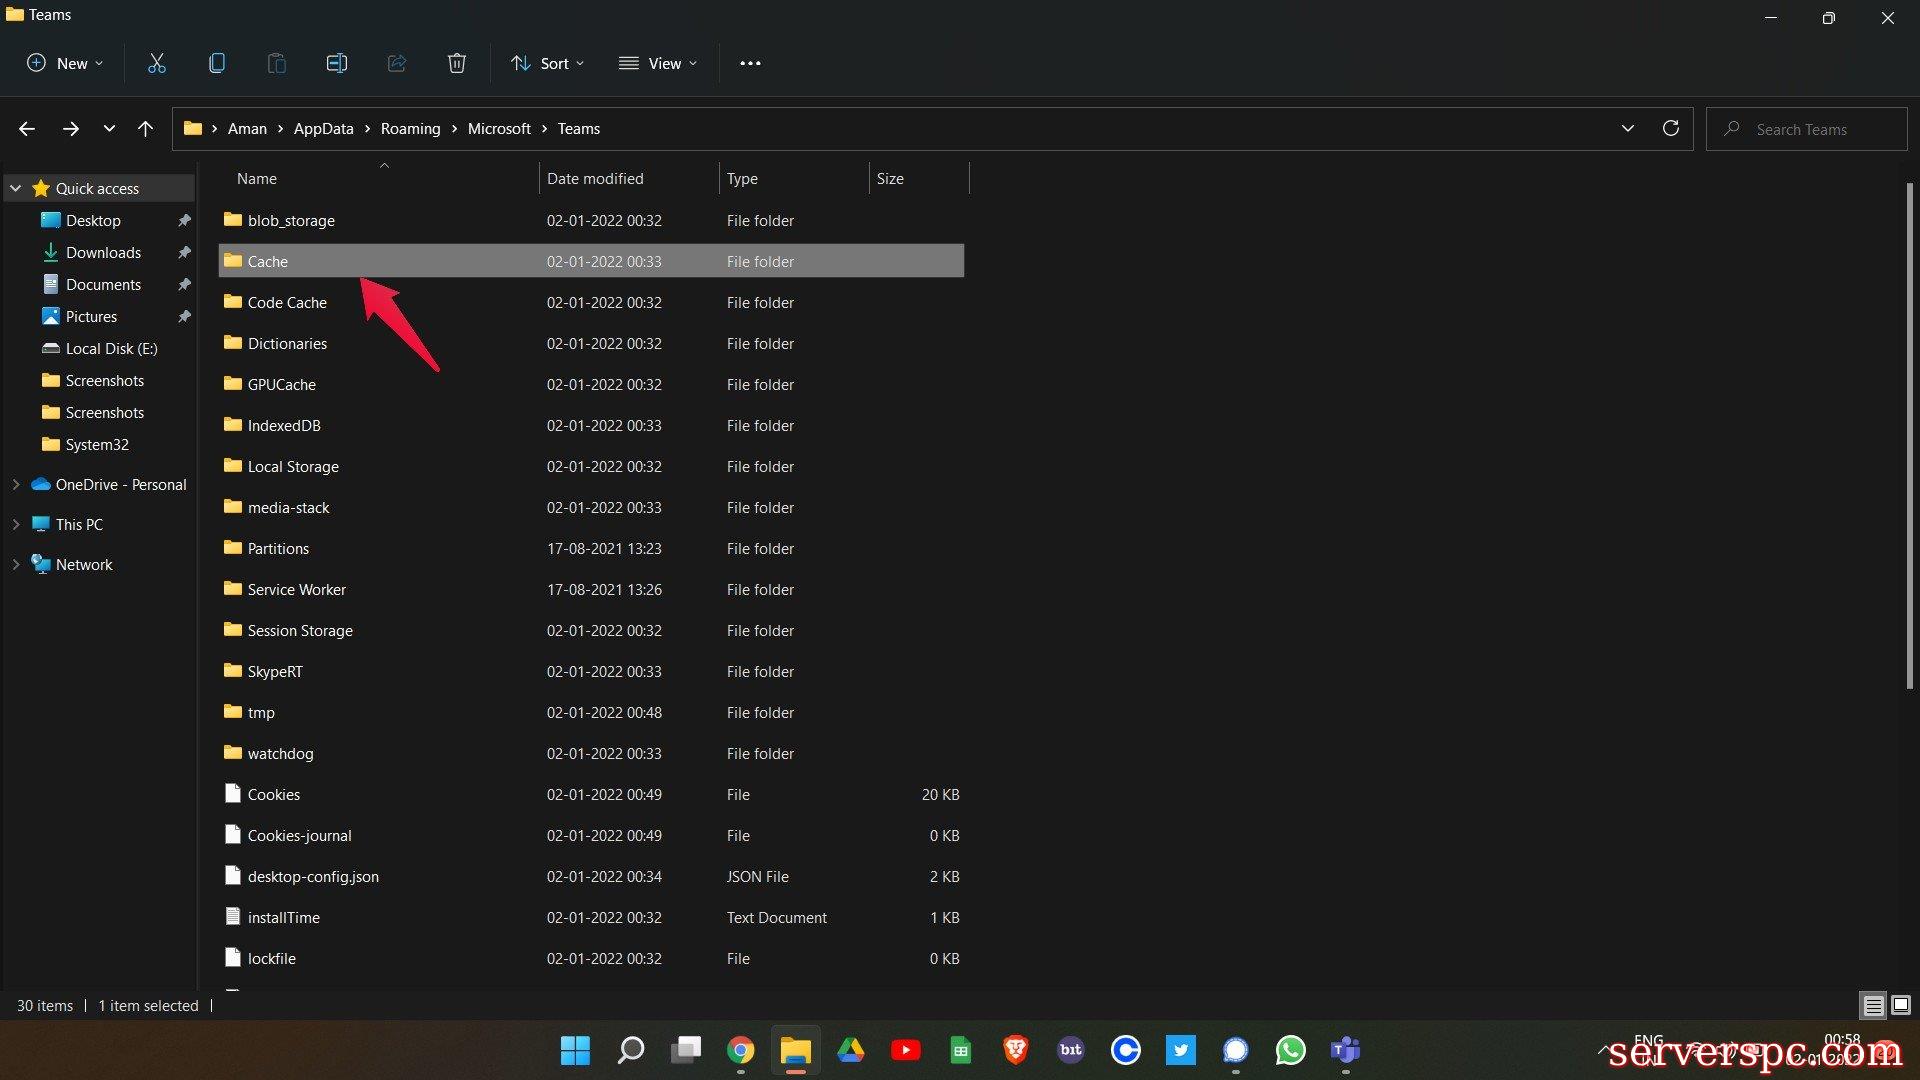Open the recent locations chevron
The image size is (1920, 1080).
[x=109, y=129]
